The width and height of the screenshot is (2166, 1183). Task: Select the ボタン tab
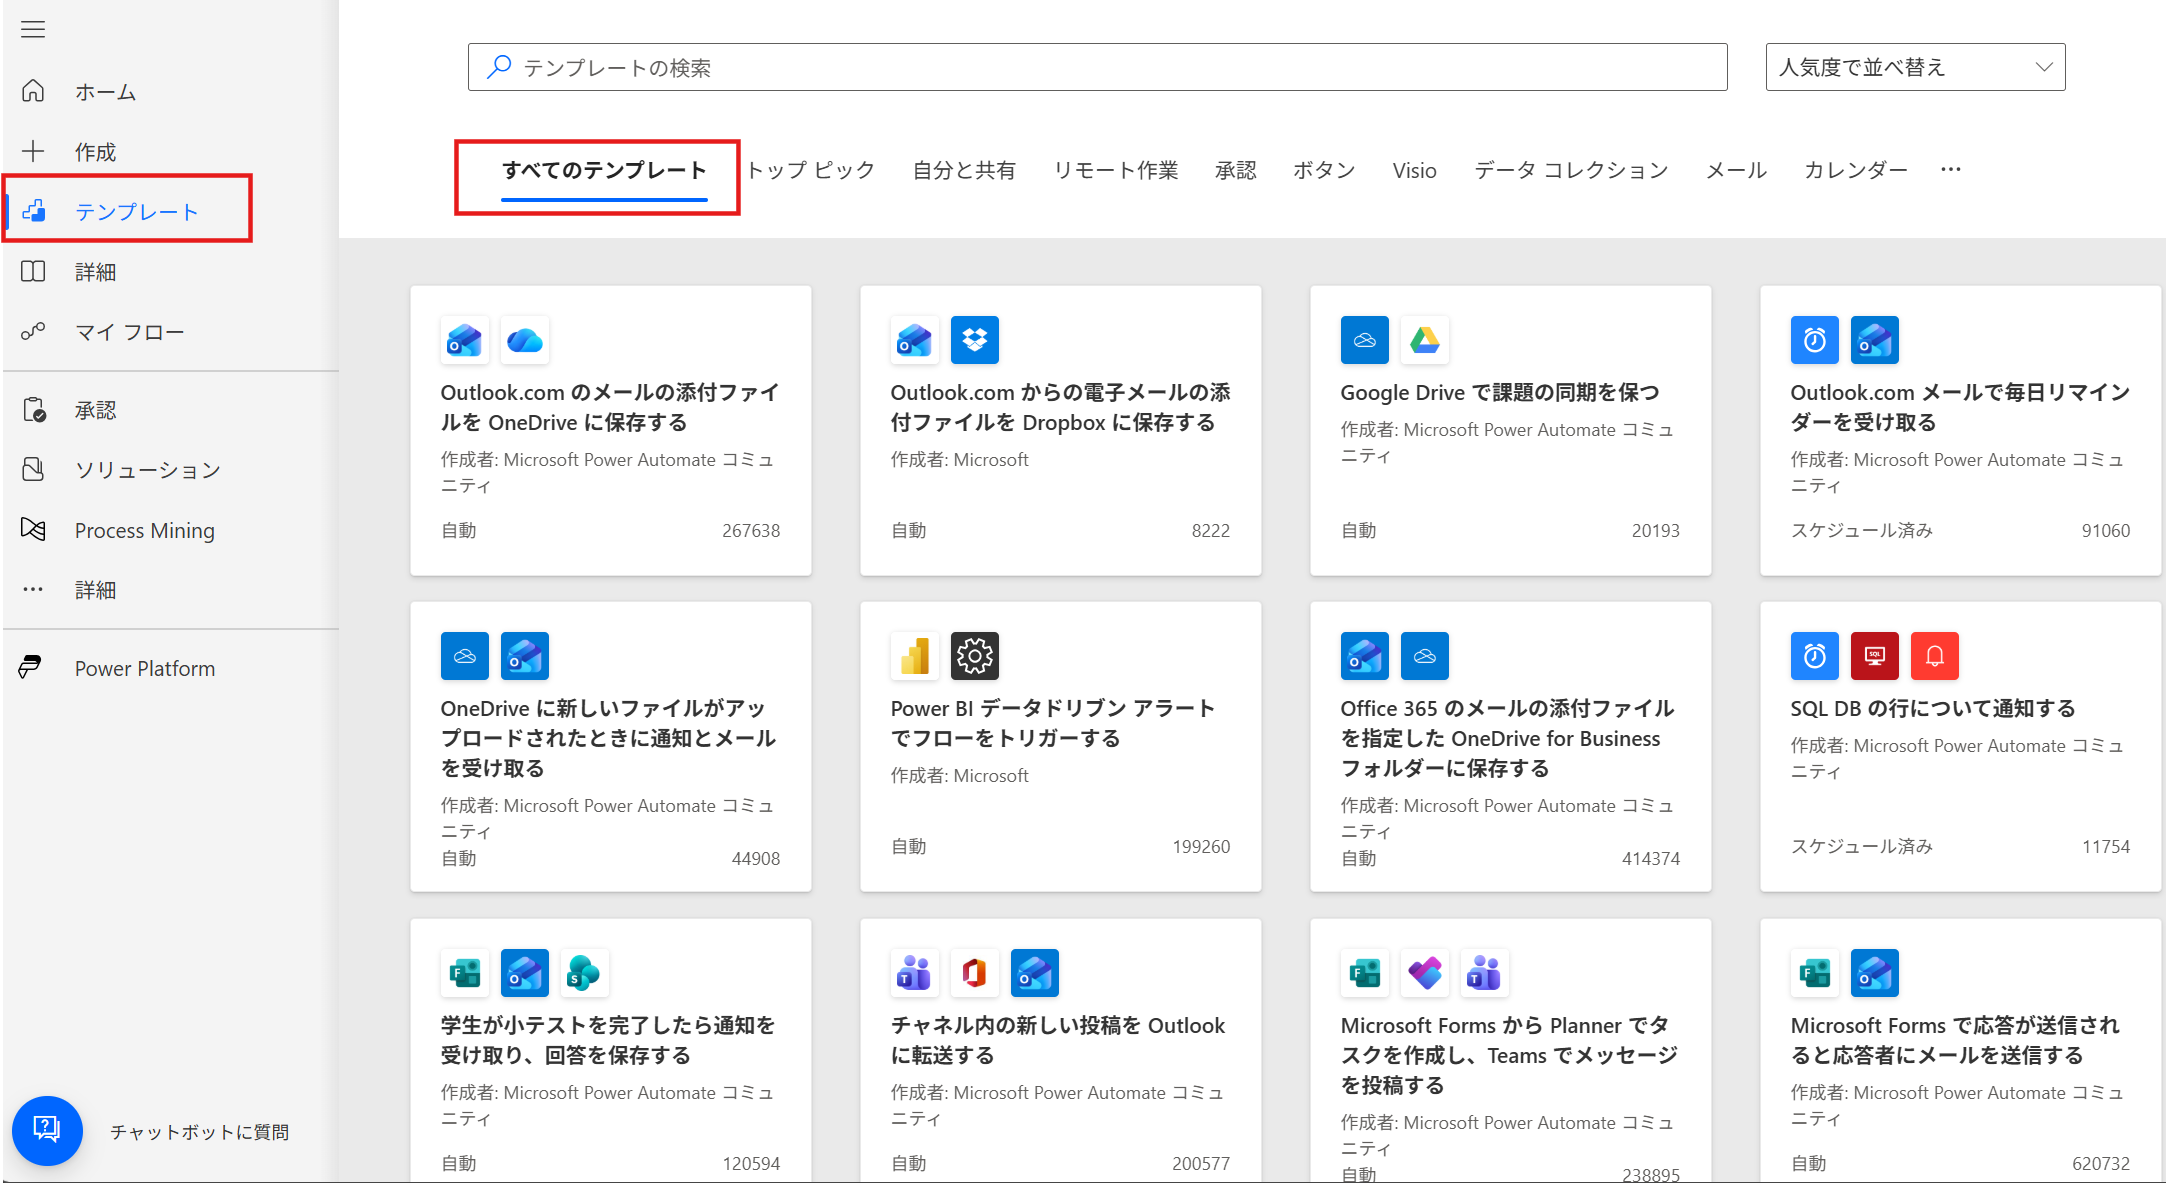click(x=1325, y=171)
